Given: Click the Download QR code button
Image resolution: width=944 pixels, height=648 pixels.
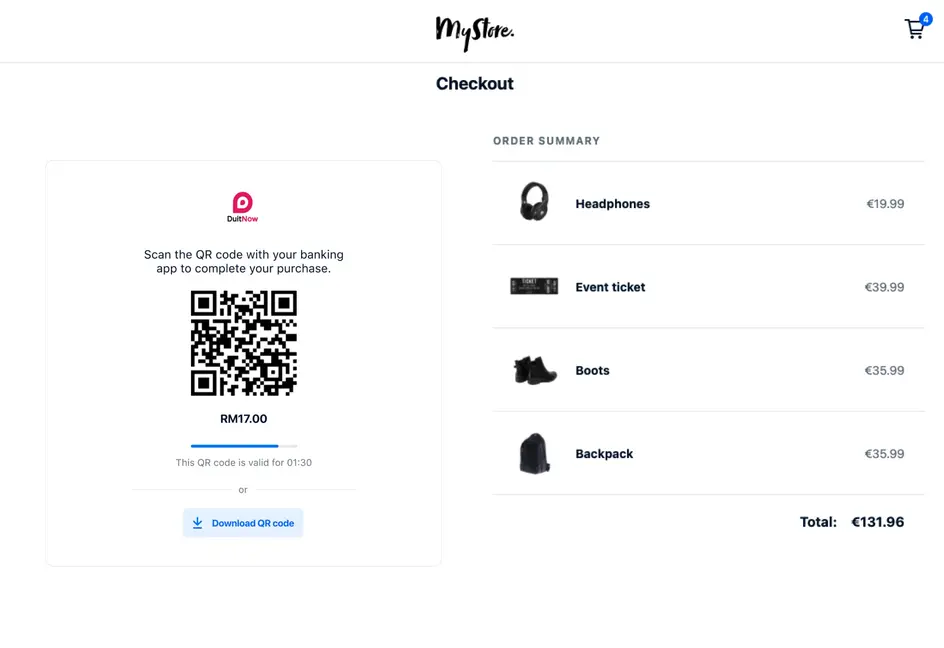Looking at the screenshot, I should 243,522.
